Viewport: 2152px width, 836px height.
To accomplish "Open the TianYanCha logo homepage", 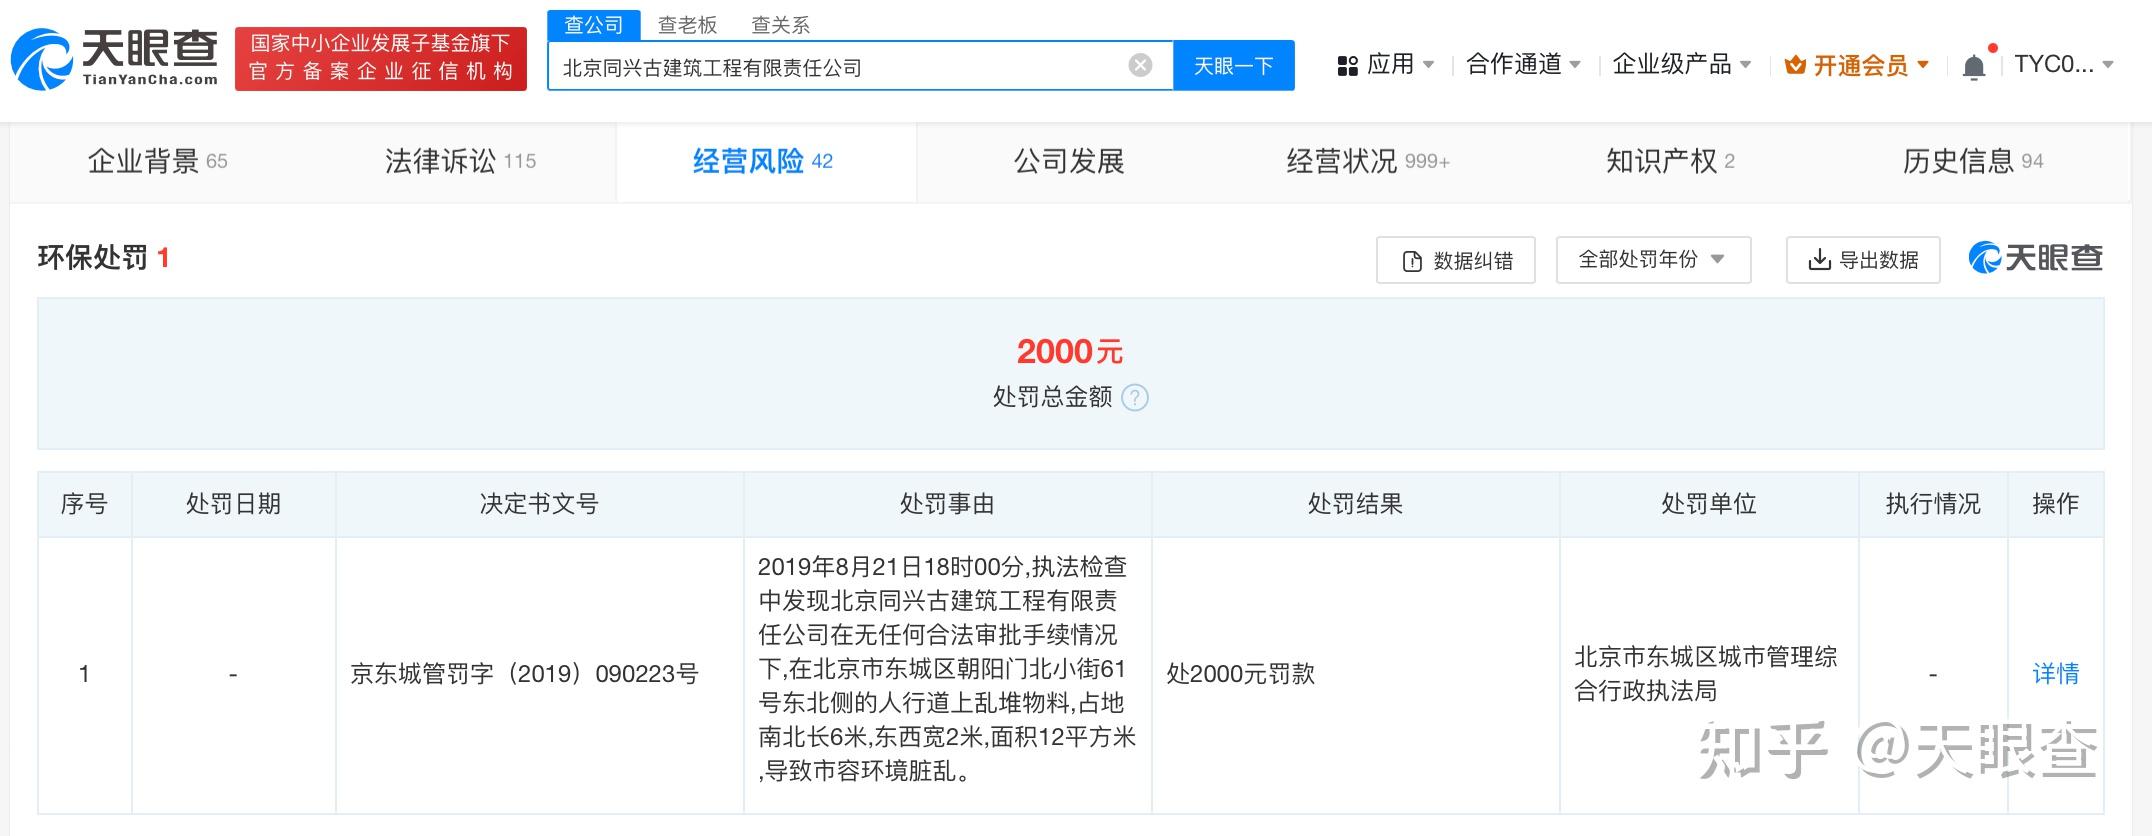I will [114, 58].
